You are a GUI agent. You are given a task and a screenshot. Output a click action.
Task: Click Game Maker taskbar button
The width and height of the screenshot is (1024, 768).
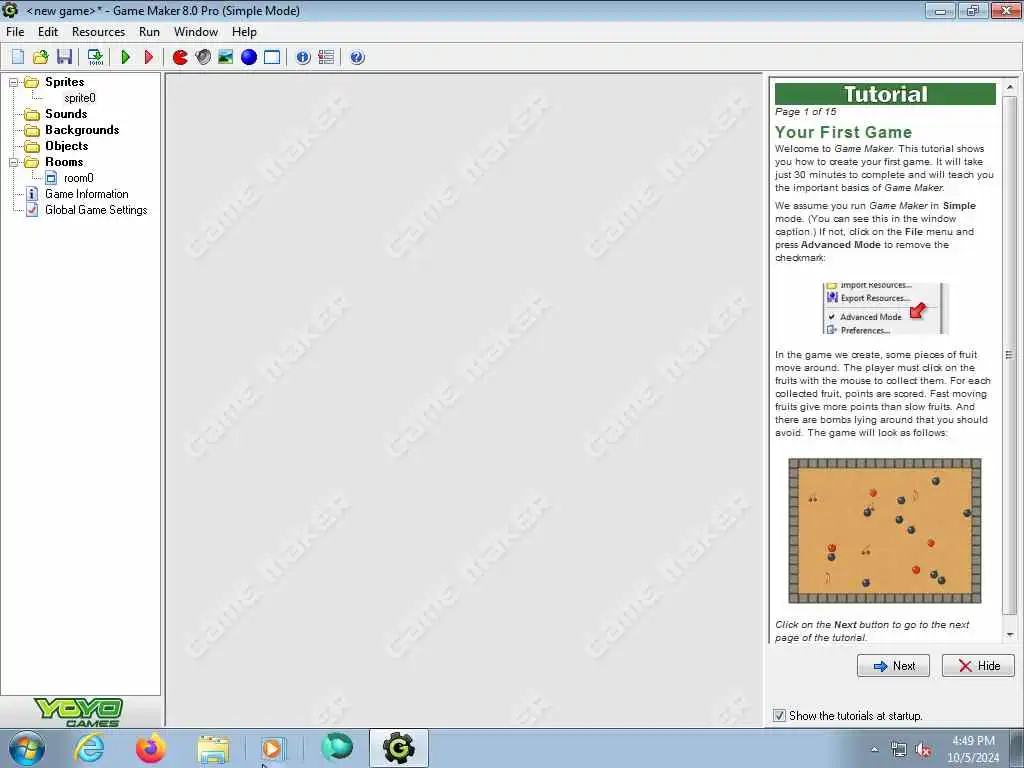pyautogui.click(x=398, y=748)
